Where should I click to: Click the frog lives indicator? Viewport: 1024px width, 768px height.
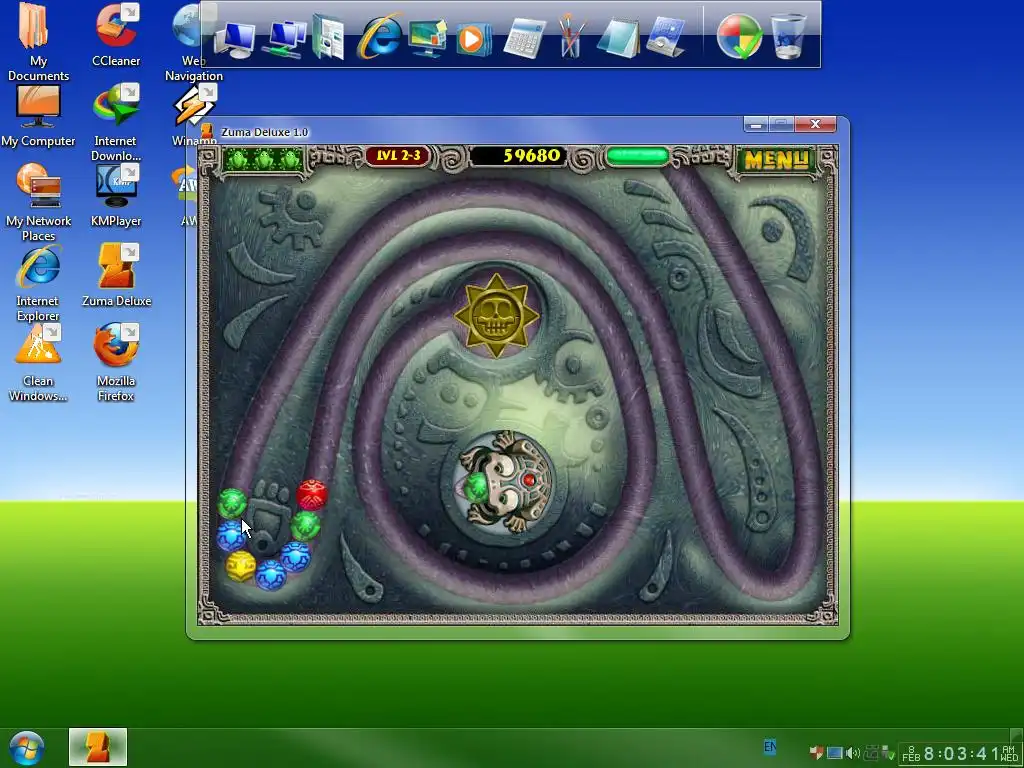264,159
